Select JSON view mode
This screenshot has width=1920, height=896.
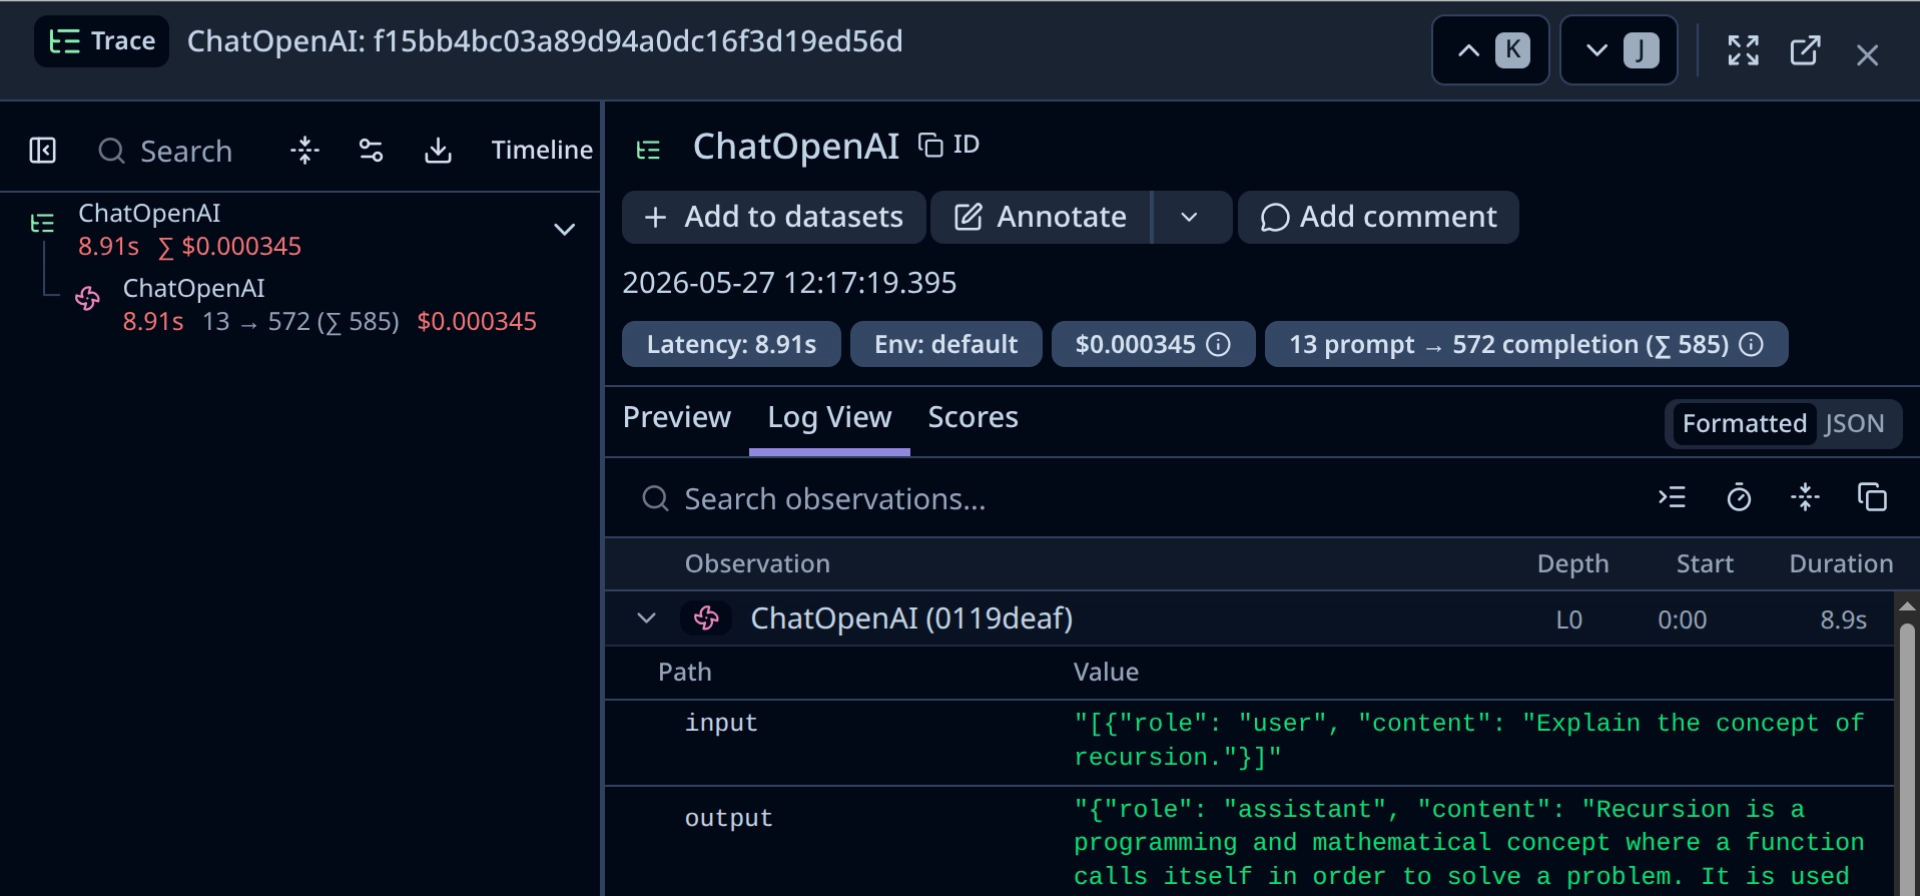coord(1855,424)
